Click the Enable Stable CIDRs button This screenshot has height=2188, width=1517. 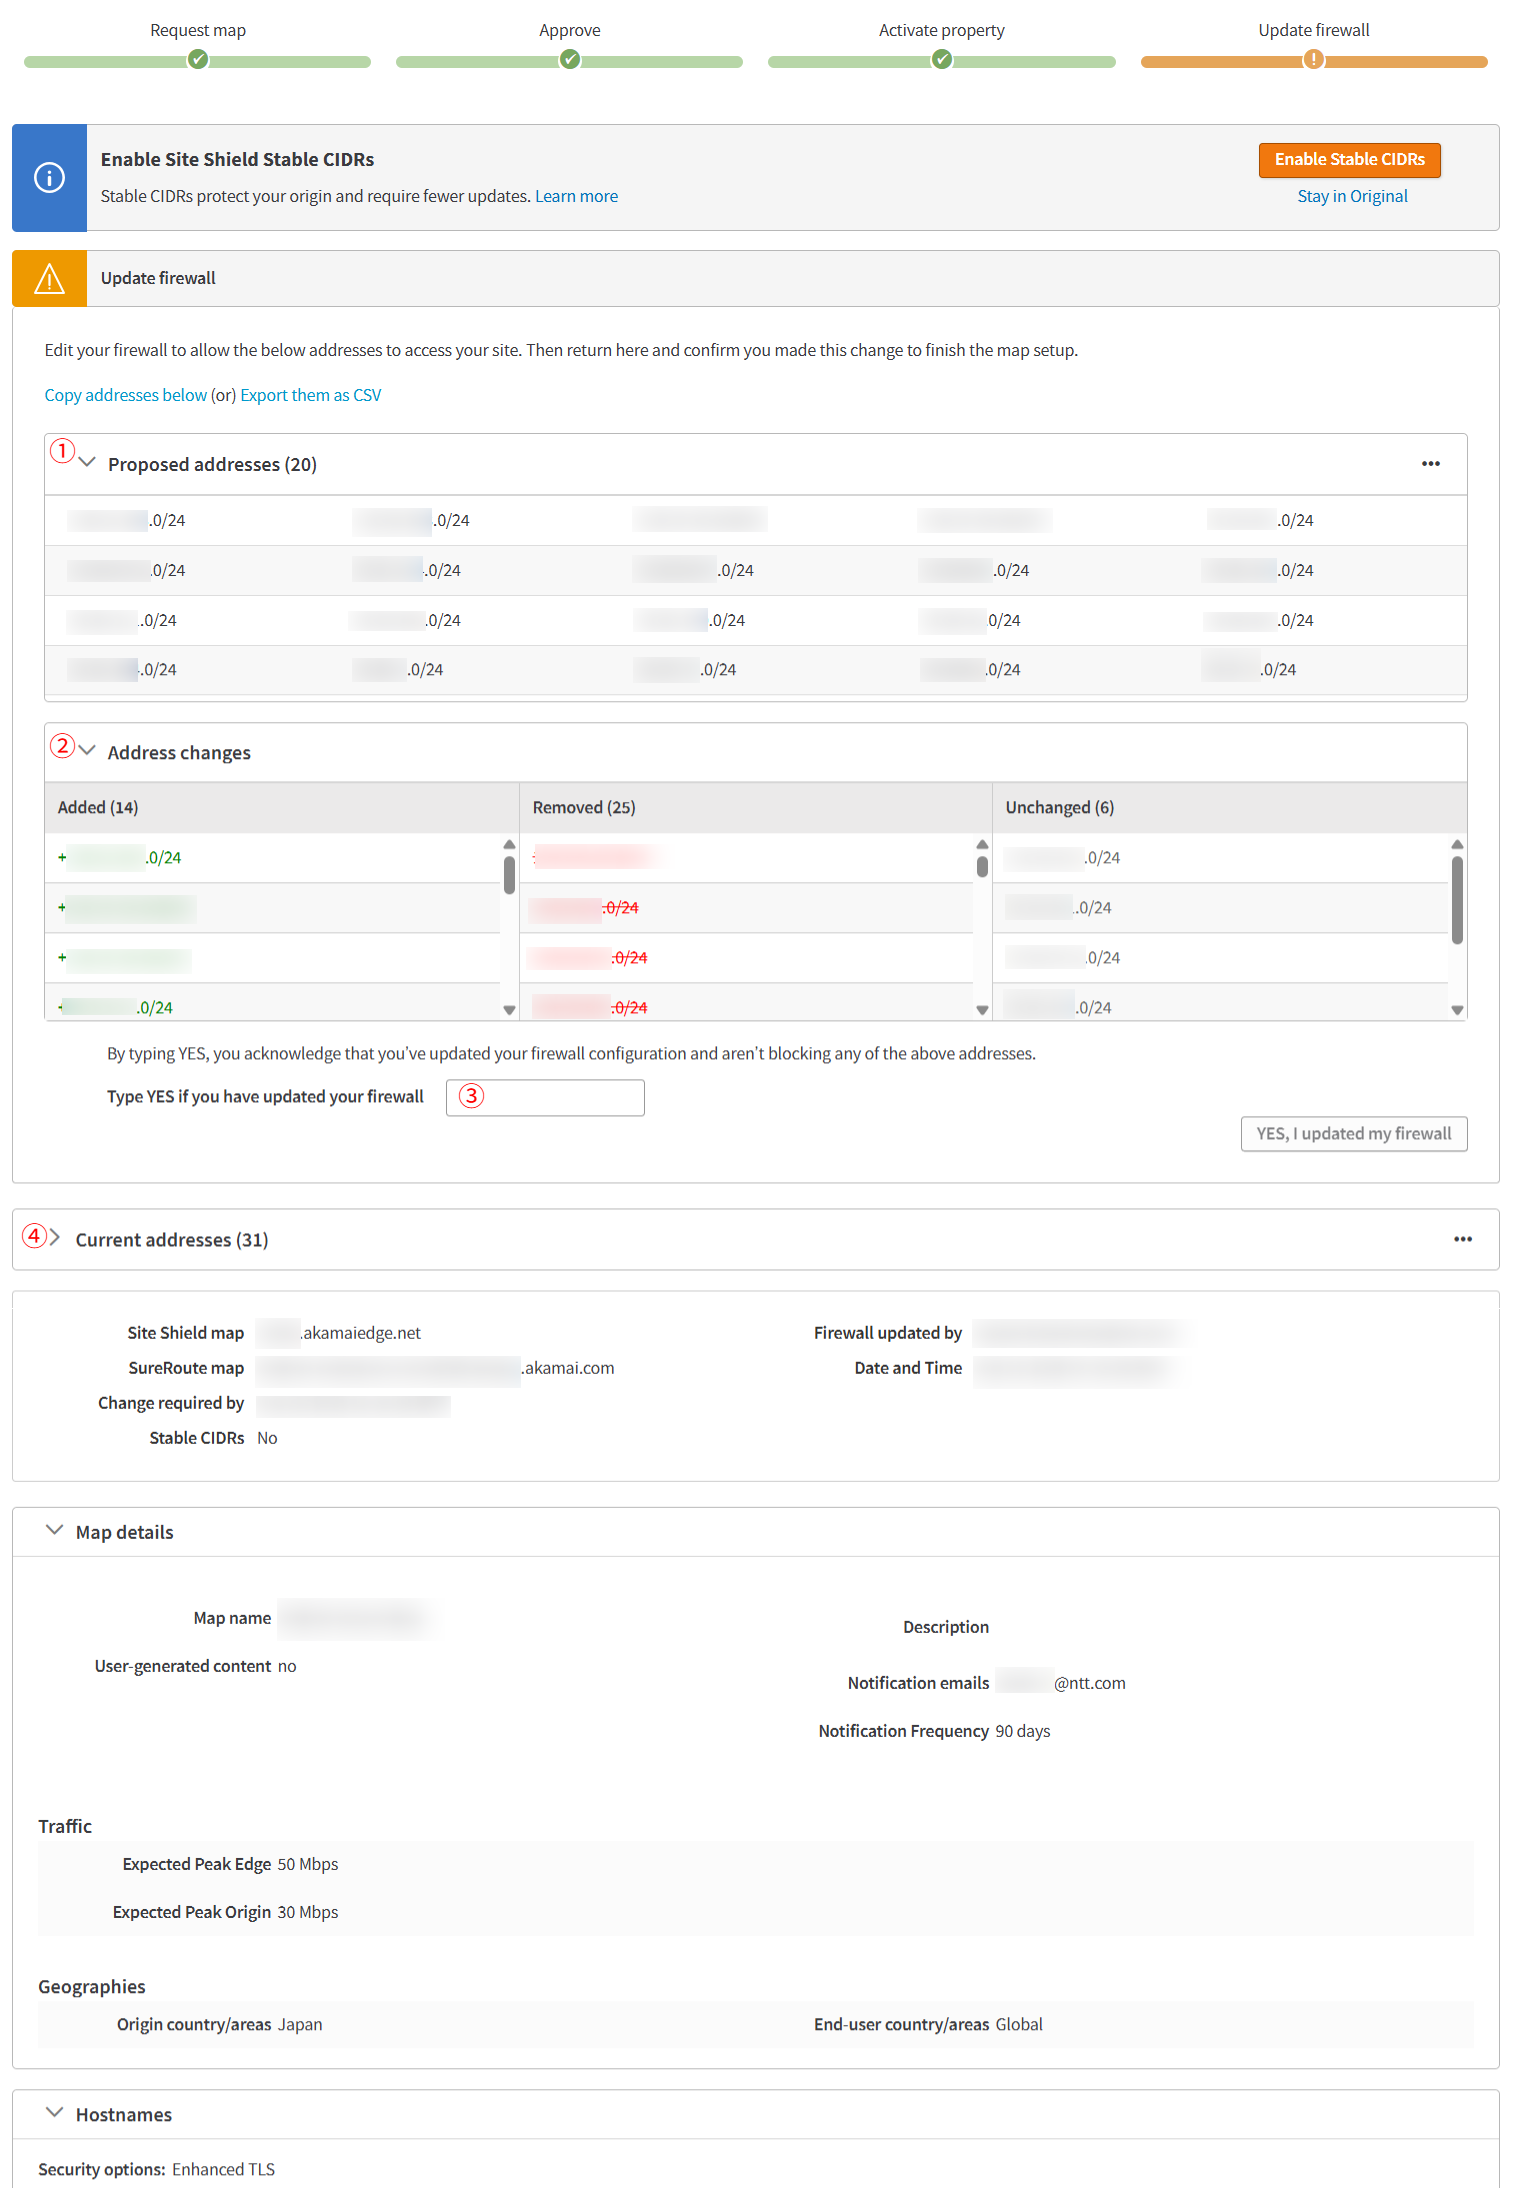point(1349,160)
